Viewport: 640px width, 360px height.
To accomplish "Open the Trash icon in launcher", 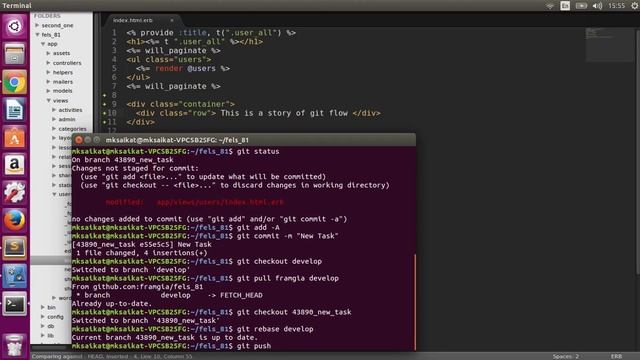I will (x=14, y=345).
